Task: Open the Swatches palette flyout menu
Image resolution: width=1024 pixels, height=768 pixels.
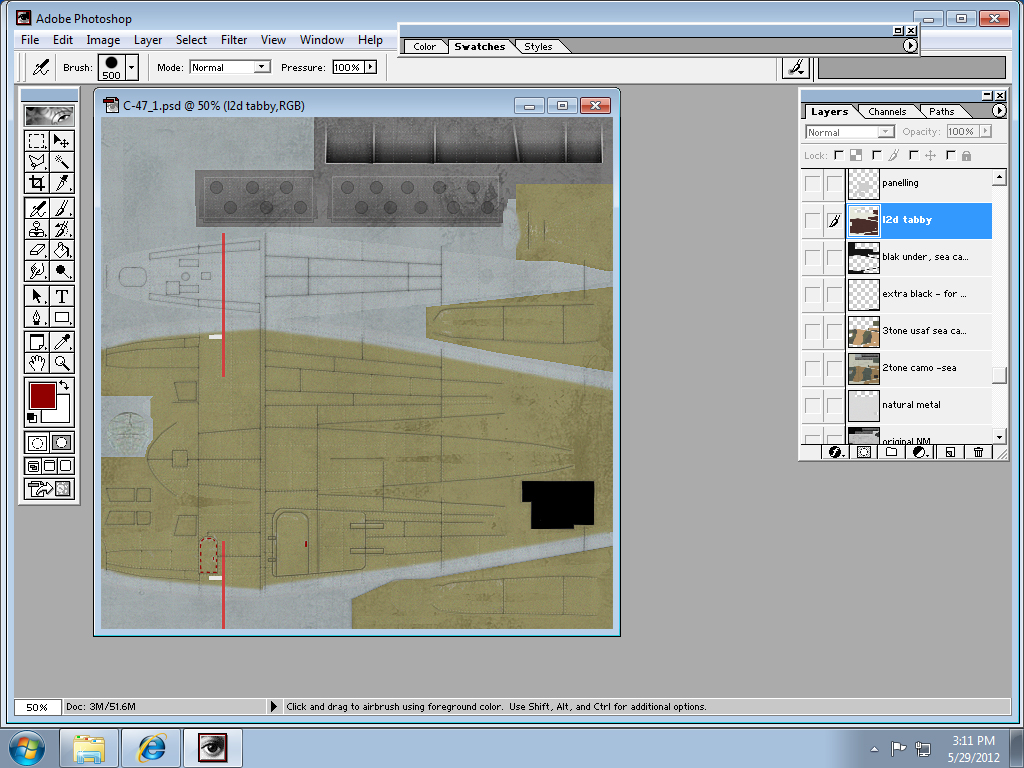Action: (910, 46)
